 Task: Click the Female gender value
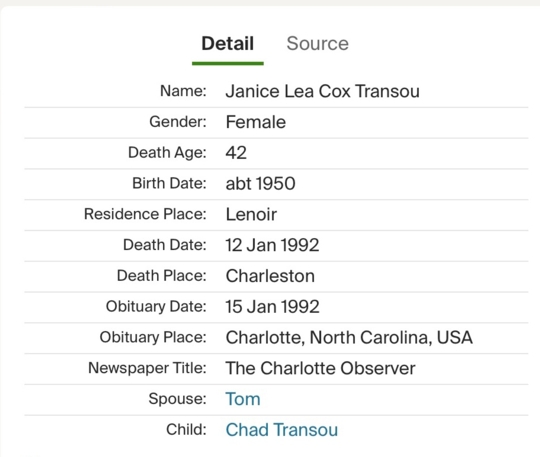[x=256, y=122]
